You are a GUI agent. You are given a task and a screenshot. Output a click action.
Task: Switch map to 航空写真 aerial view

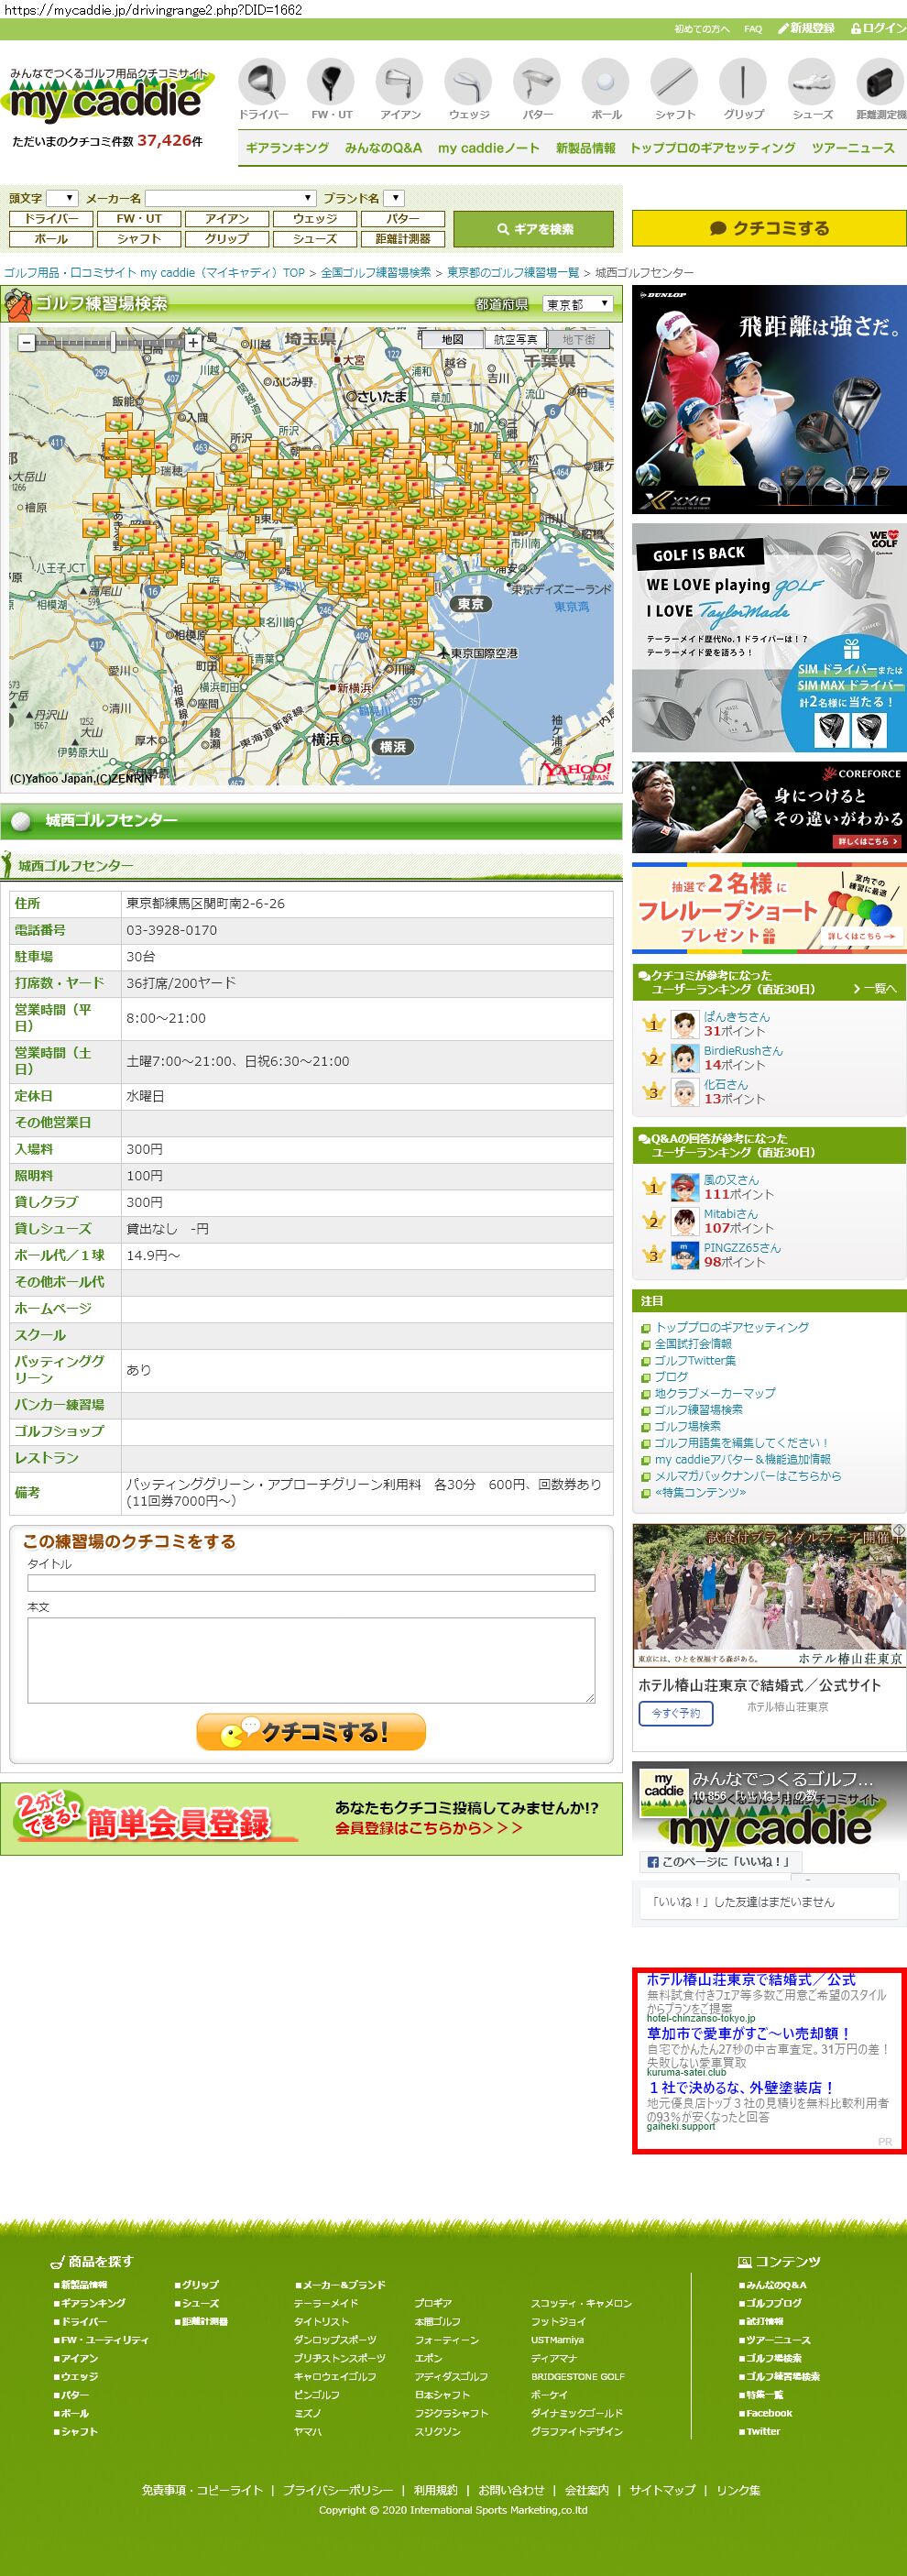(515, 340)
